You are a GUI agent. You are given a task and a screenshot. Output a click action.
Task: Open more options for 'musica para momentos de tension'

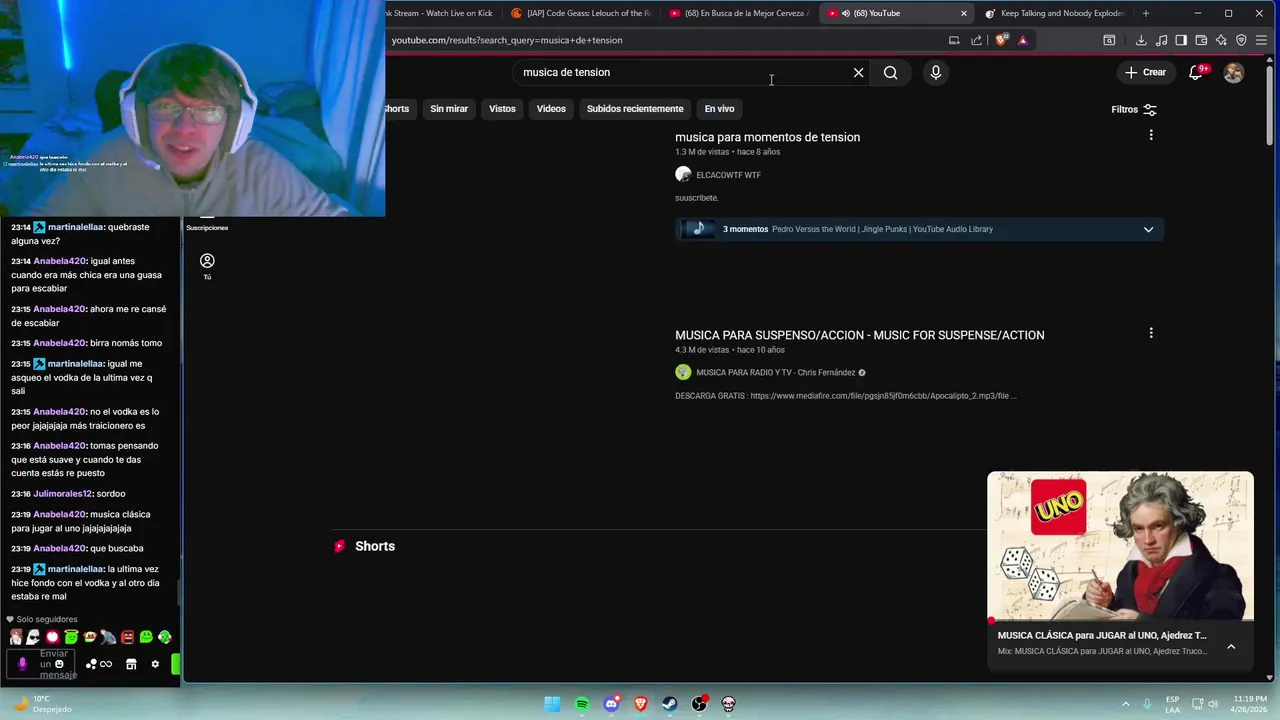pyautogui.click(x=1151, y=135)
